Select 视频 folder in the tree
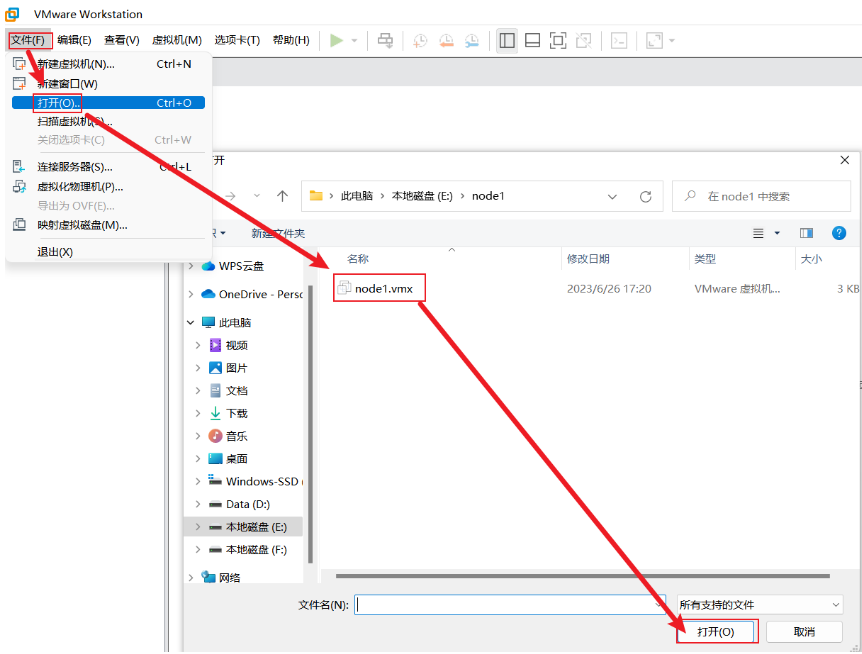Viewport: 862px width, 654px height. (x=236, y=346)
